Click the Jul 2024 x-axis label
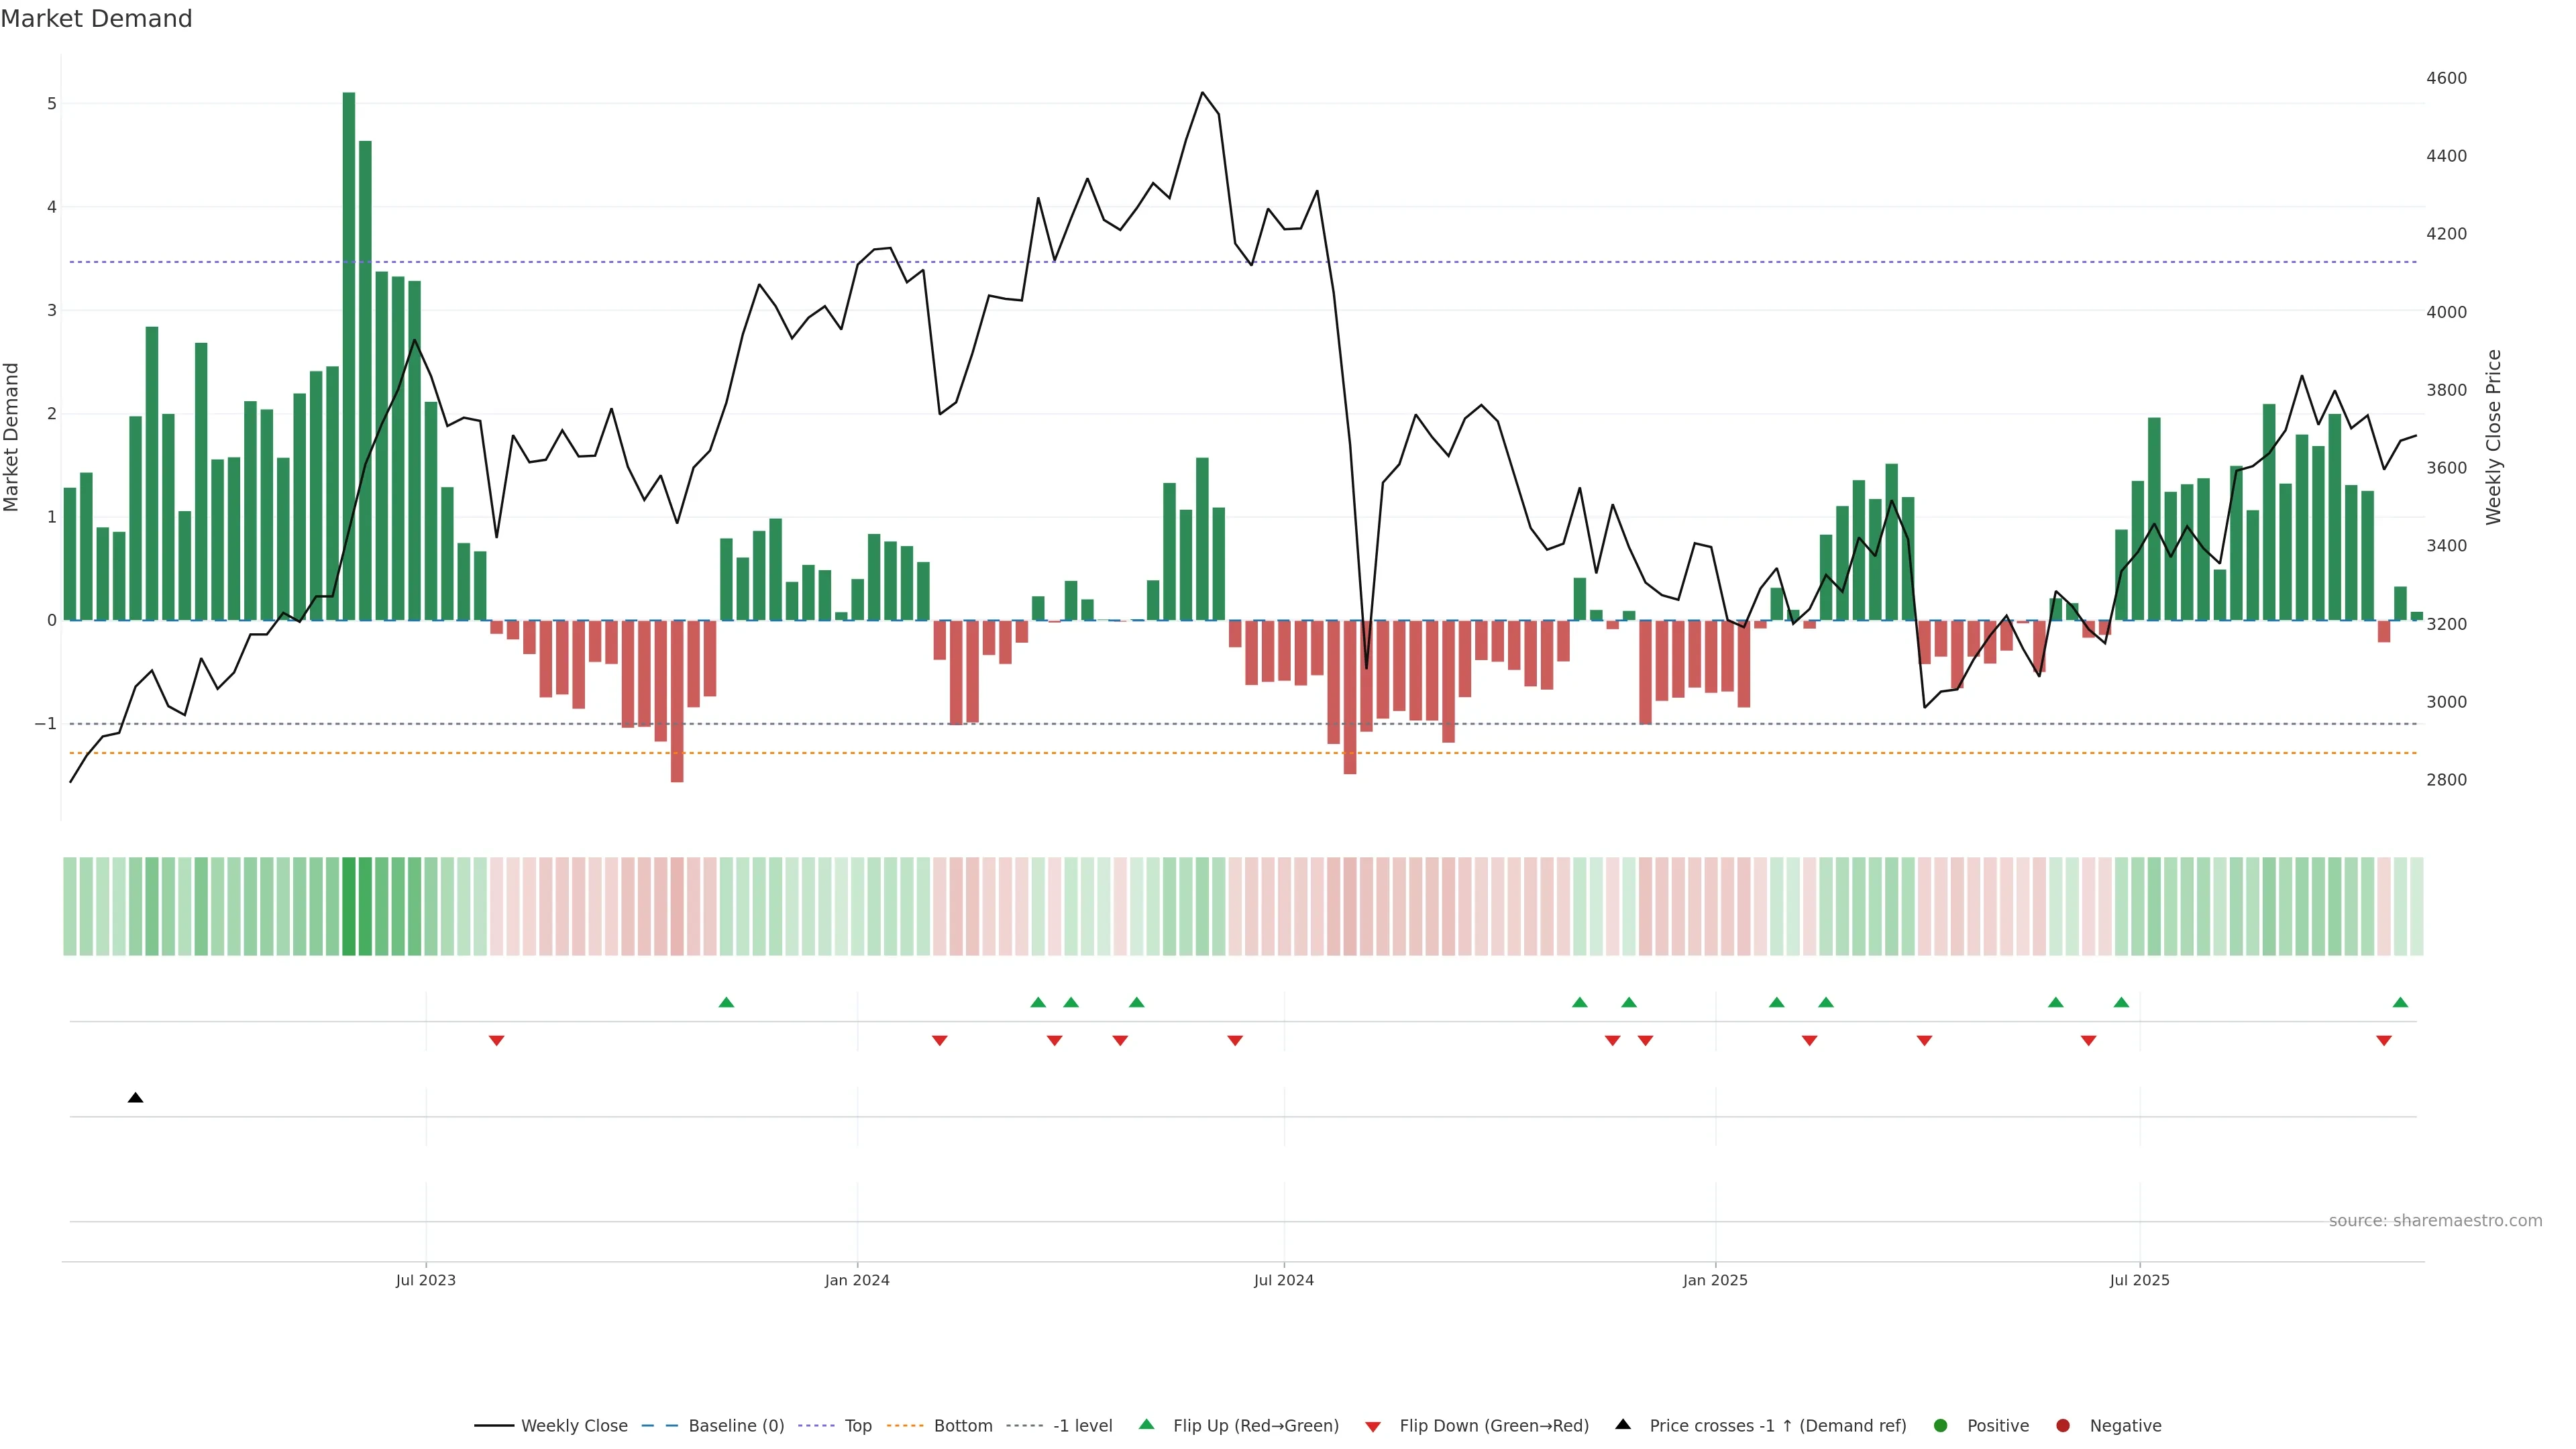 point(1283,1280)
